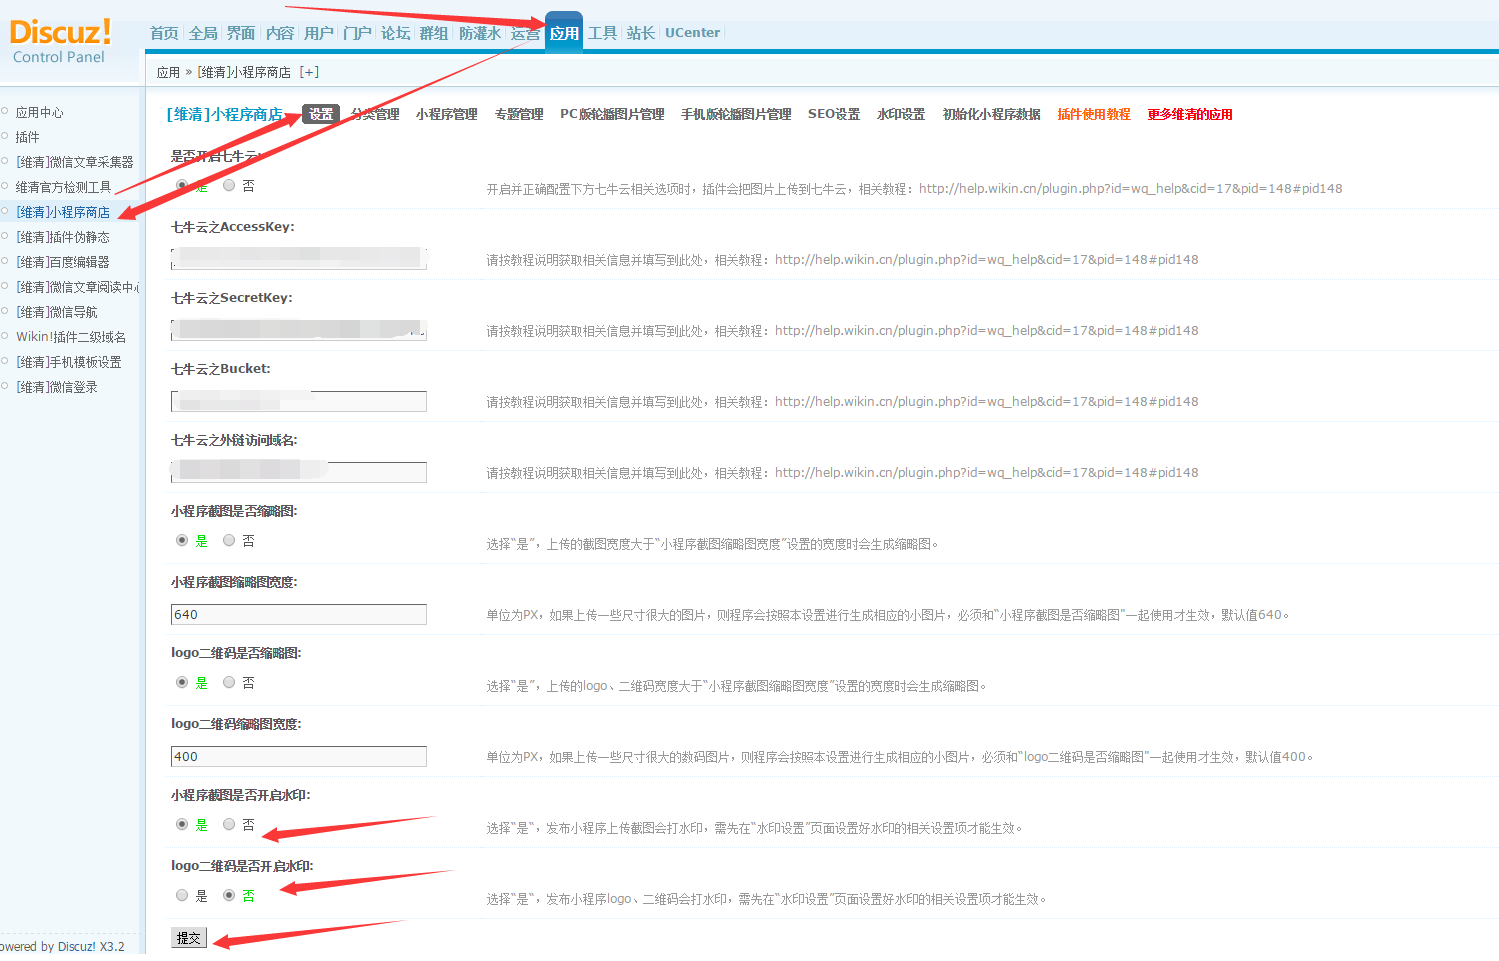Click the thumbnail width field showing 640
Image resolution: width=1499 pixels, height=961 pixels.
tap(299, 614)
